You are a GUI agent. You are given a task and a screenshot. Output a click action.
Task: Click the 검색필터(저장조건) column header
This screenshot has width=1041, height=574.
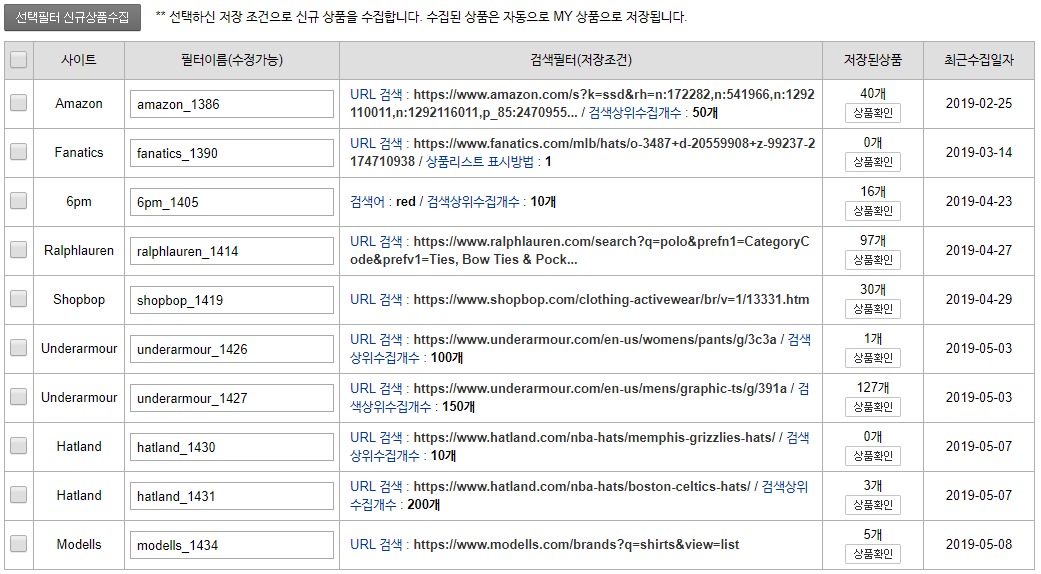[x=581, y=60]
